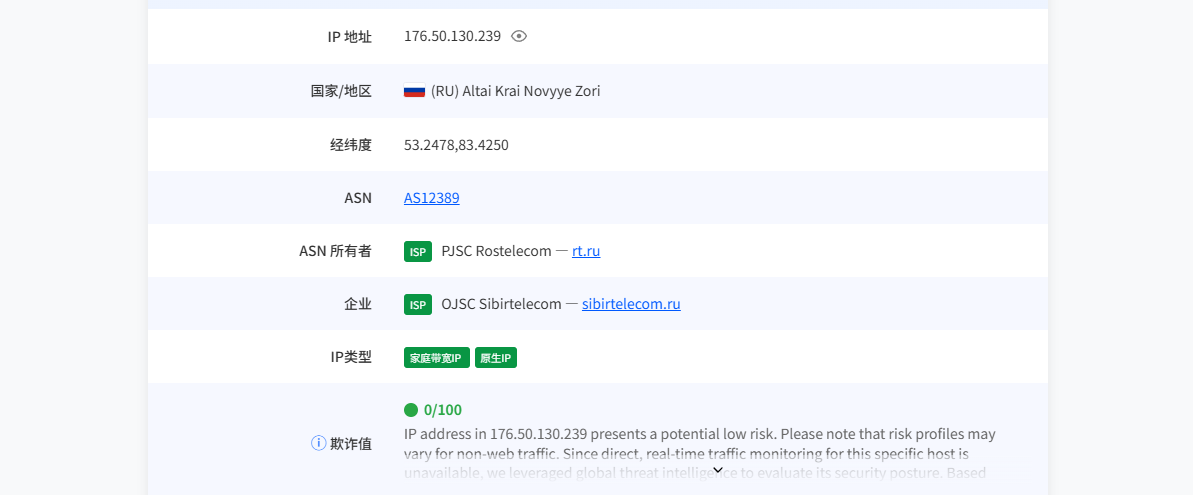
Task: Click the IP类型 row label
Action: (x=352, y=357)
